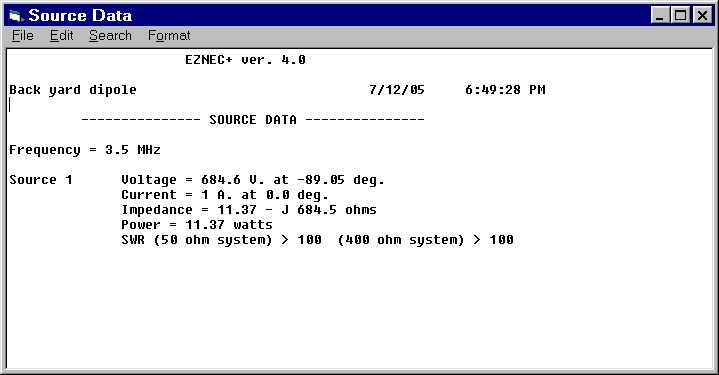Minimize the Source Data window

(659, 16)
